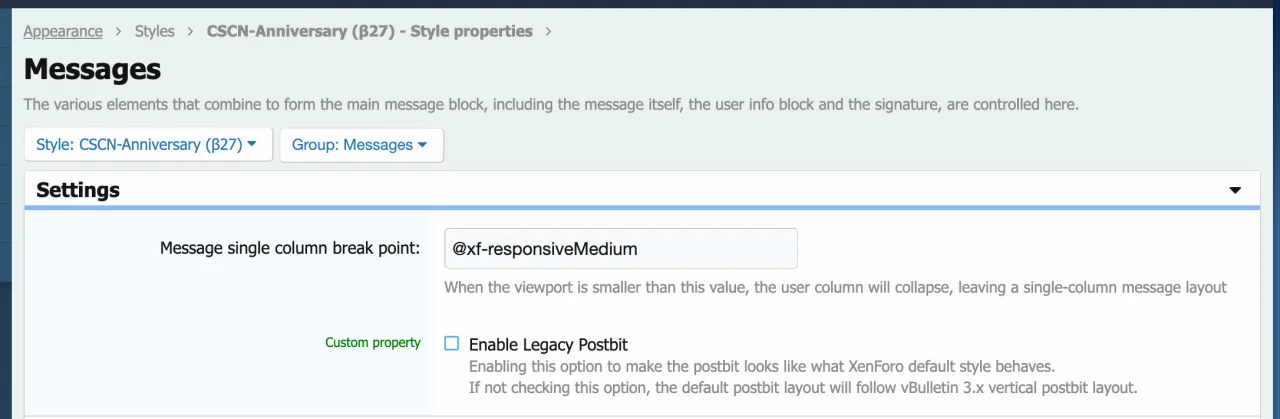
Task: Enable the Legacy Postbit checkbox
Action: pyautogui.click(x=452, y=343)
